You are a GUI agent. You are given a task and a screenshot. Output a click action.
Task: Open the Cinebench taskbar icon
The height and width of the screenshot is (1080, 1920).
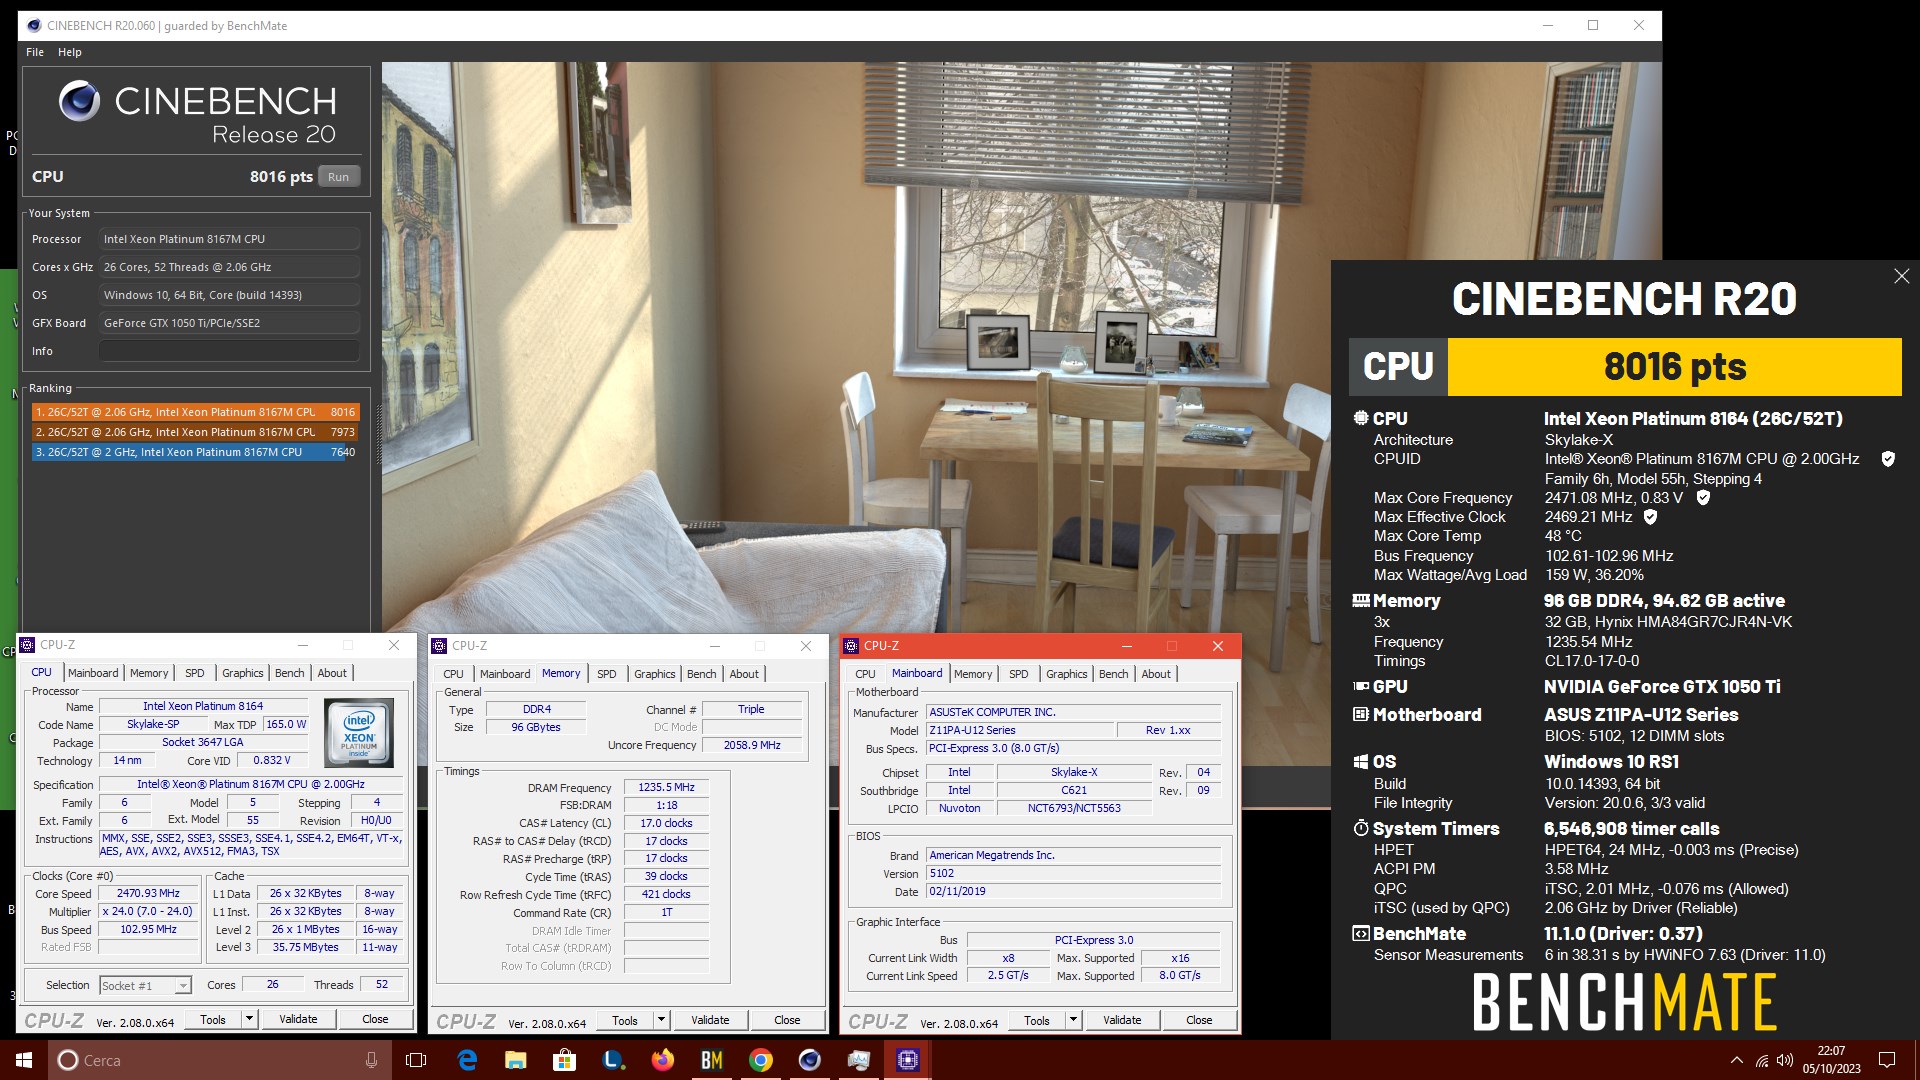(x=810, y=1060)
